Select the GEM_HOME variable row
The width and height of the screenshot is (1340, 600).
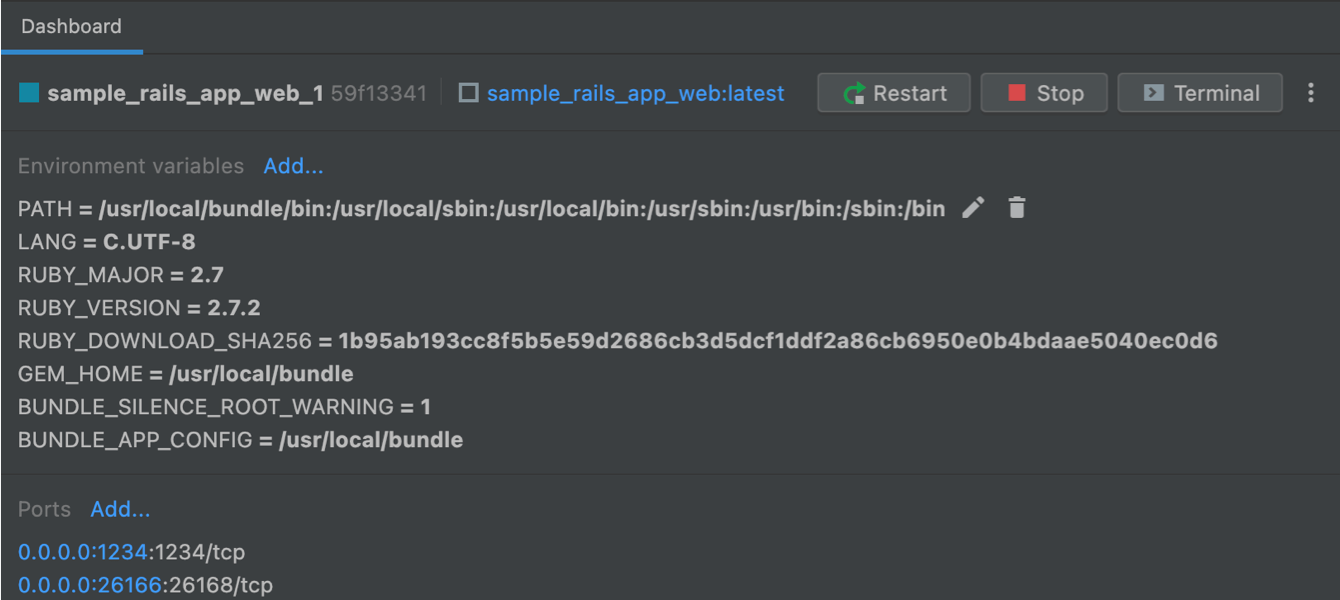click(x=185, y=374)
